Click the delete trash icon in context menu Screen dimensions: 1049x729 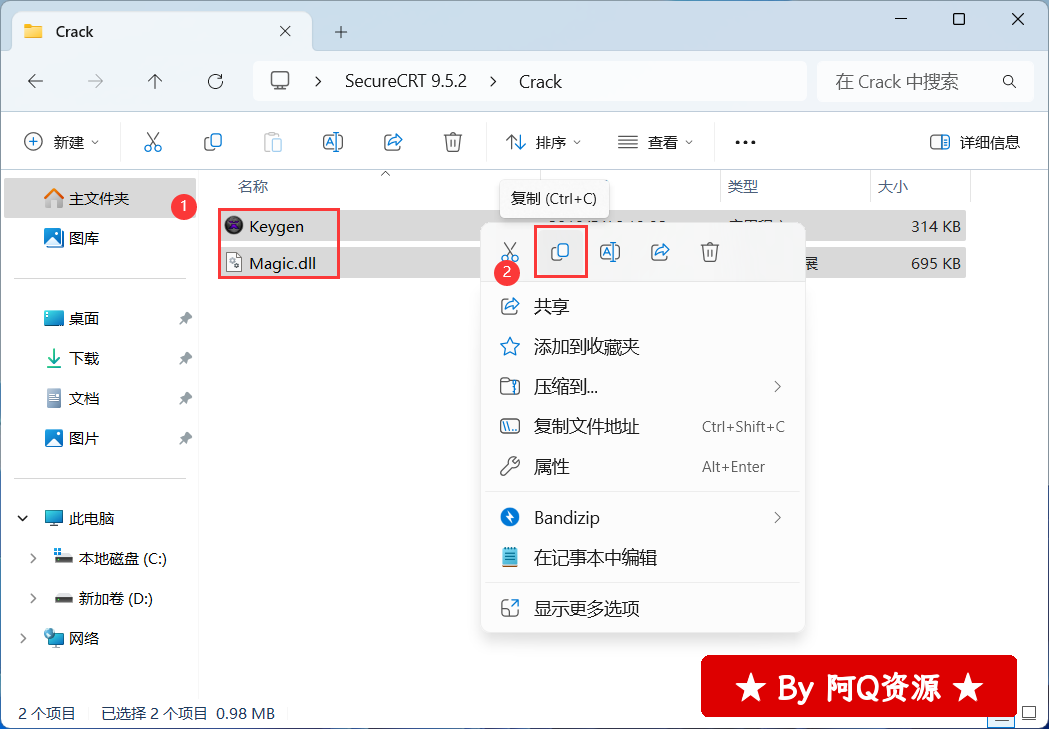point(710,252)
